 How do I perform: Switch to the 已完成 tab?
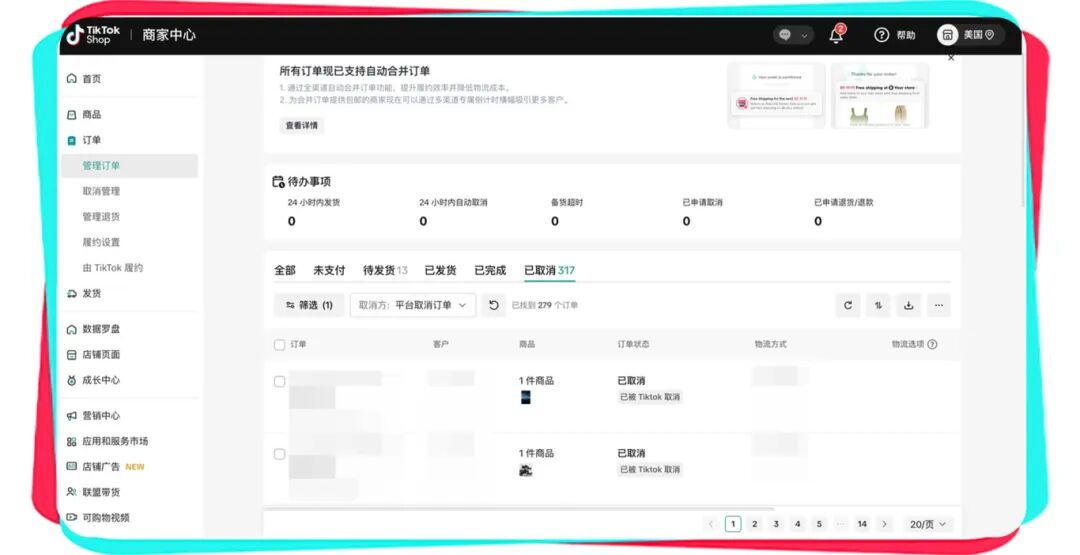point(490,270)
